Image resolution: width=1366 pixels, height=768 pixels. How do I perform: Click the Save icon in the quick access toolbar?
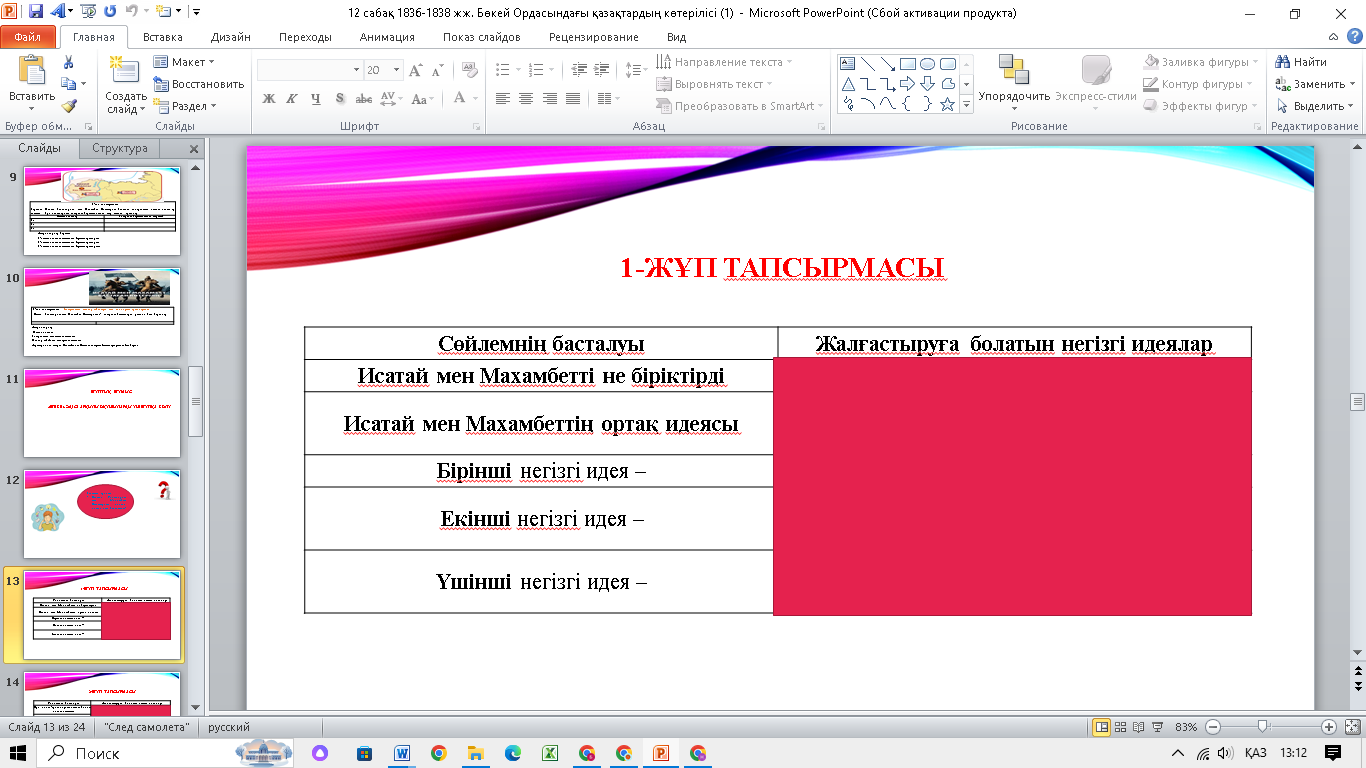[36, 13]
